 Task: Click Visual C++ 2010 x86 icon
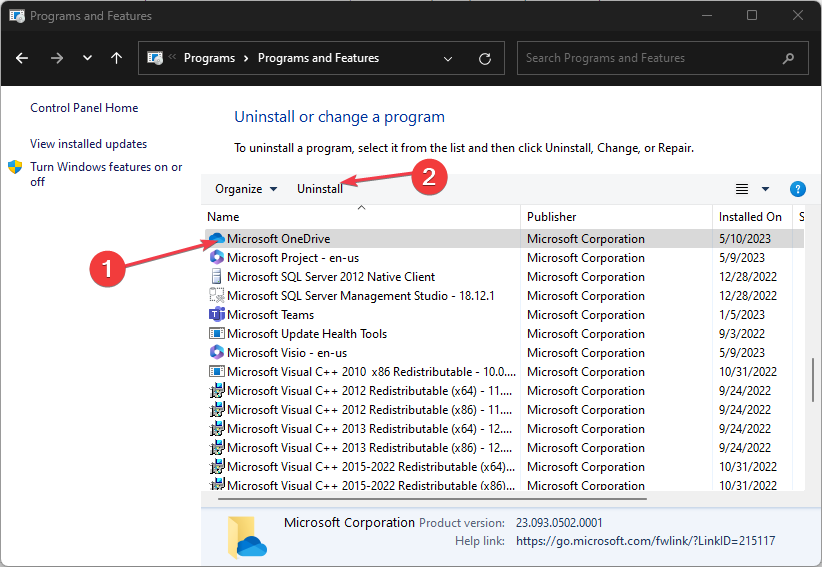coord(217,372)
